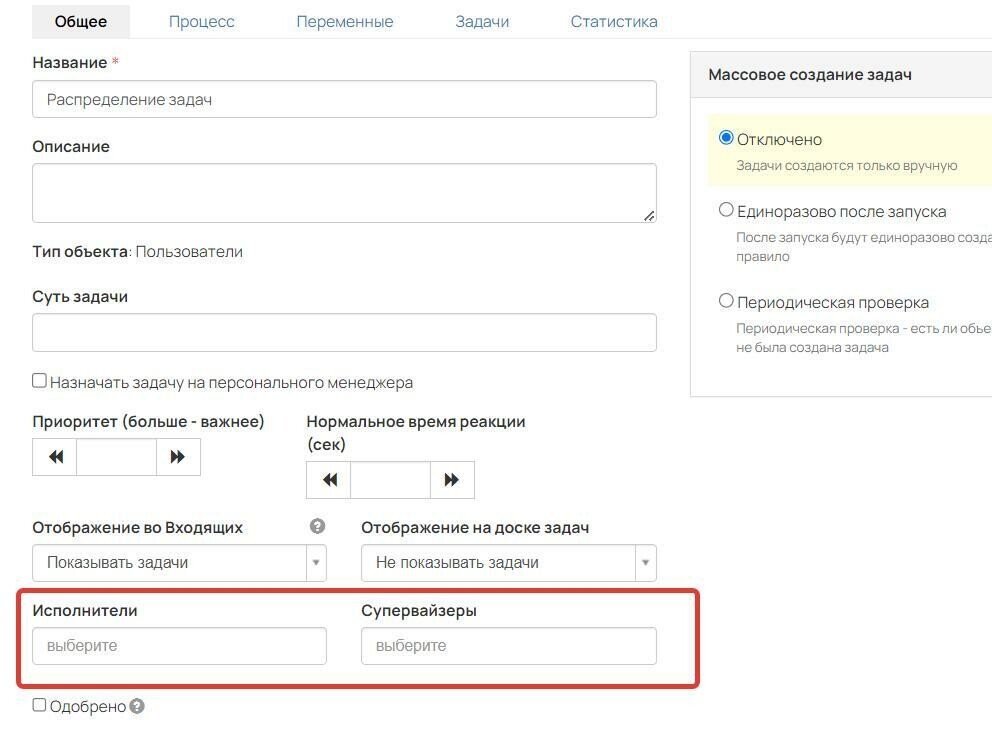992x731 pixels.
Task: Focus the Суть задачи input
Action: (x=344, y=333)
